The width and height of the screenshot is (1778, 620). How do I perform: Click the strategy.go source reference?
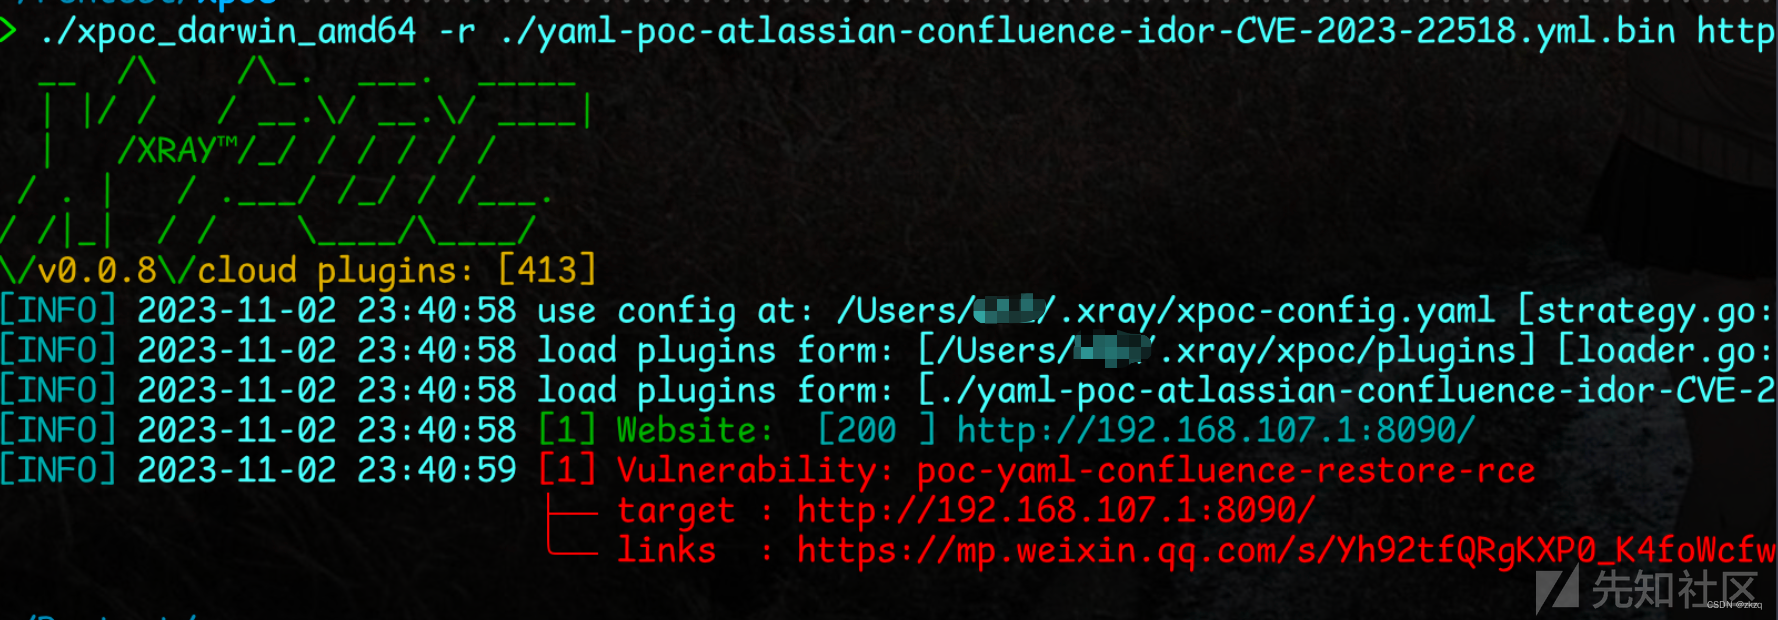1646,311
